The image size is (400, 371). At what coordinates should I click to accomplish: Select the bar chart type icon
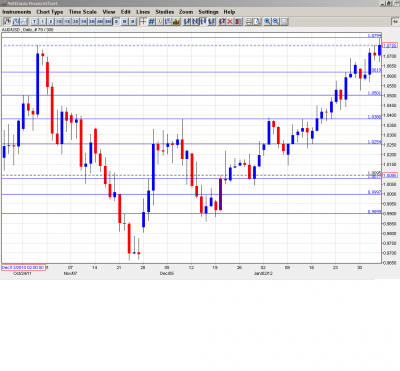16,22
